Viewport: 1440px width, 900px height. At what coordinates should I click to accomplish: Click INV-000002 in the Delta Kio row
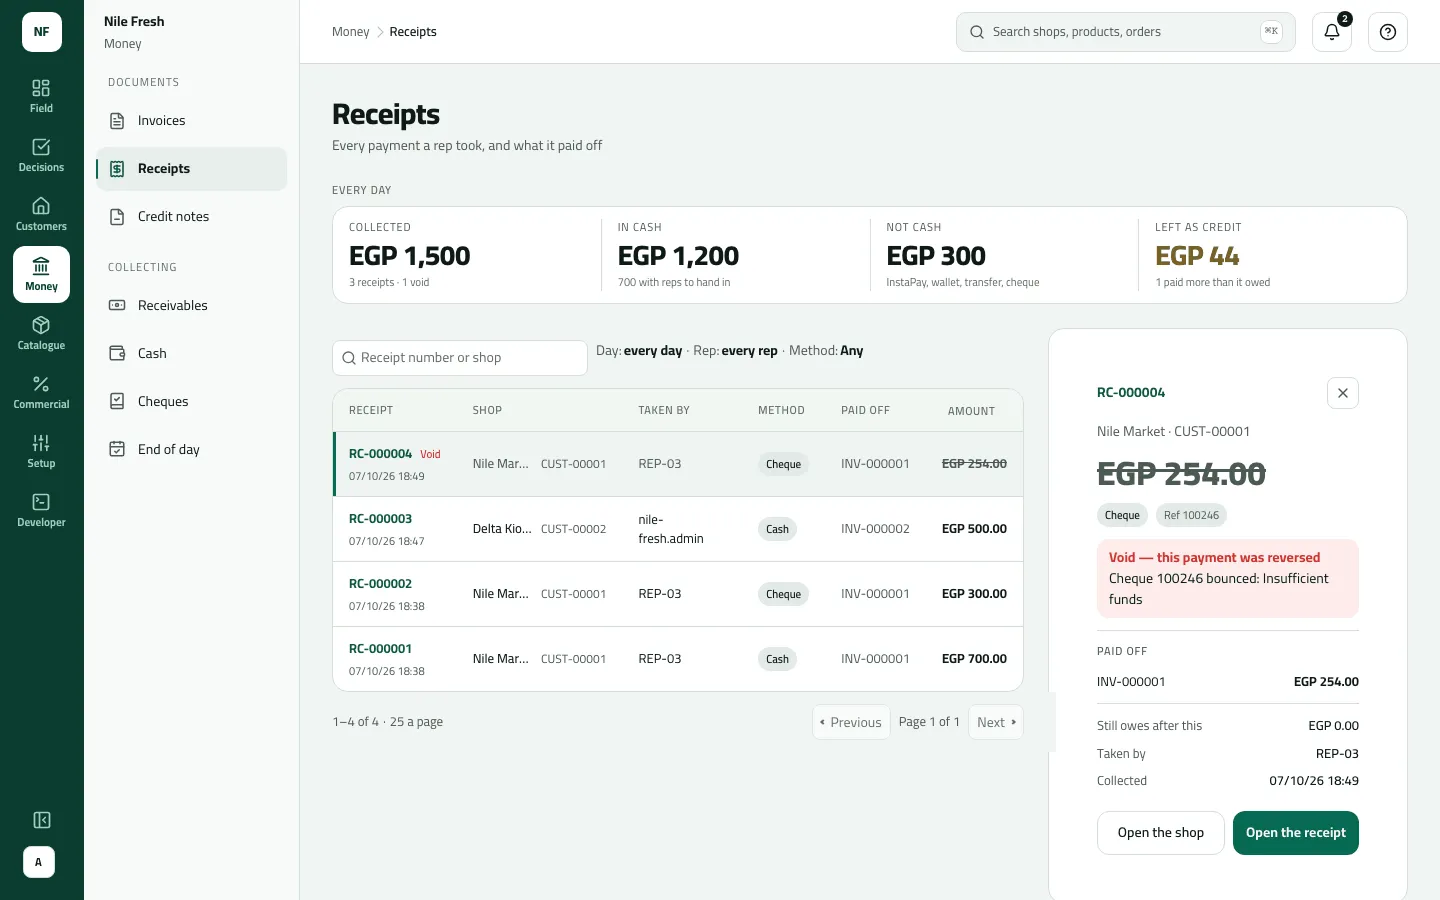[x=875, y=529]
